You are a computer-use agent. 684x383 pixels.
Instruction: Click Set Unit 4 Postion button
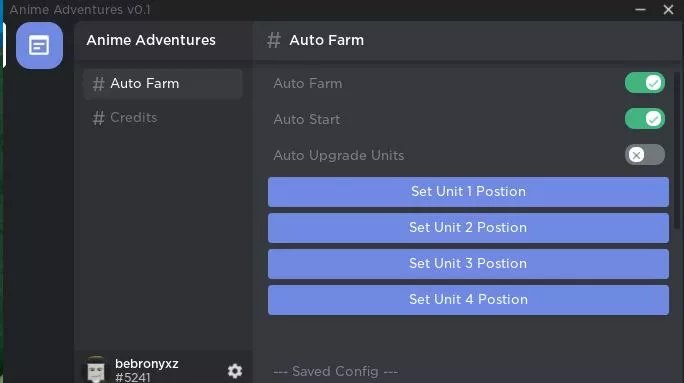click(468, 300)
